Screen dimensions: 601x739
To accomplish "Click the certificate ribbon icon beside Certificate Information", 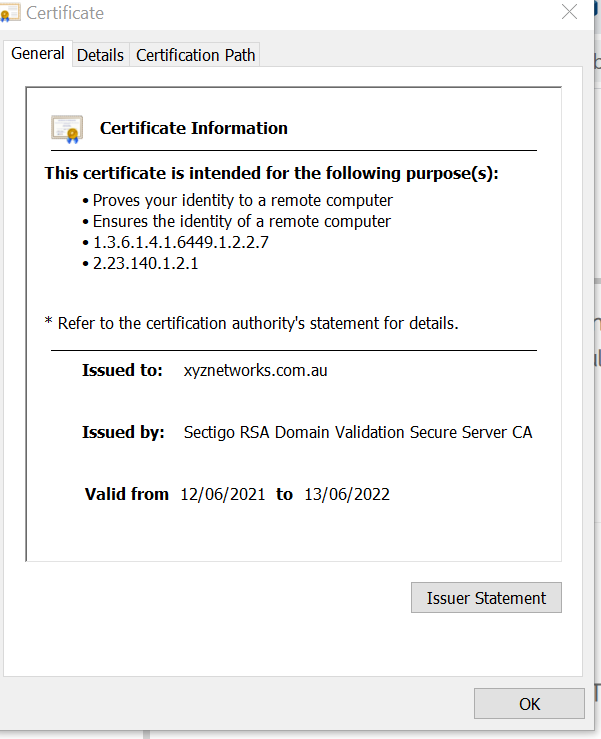I will (x=67, y=128).
